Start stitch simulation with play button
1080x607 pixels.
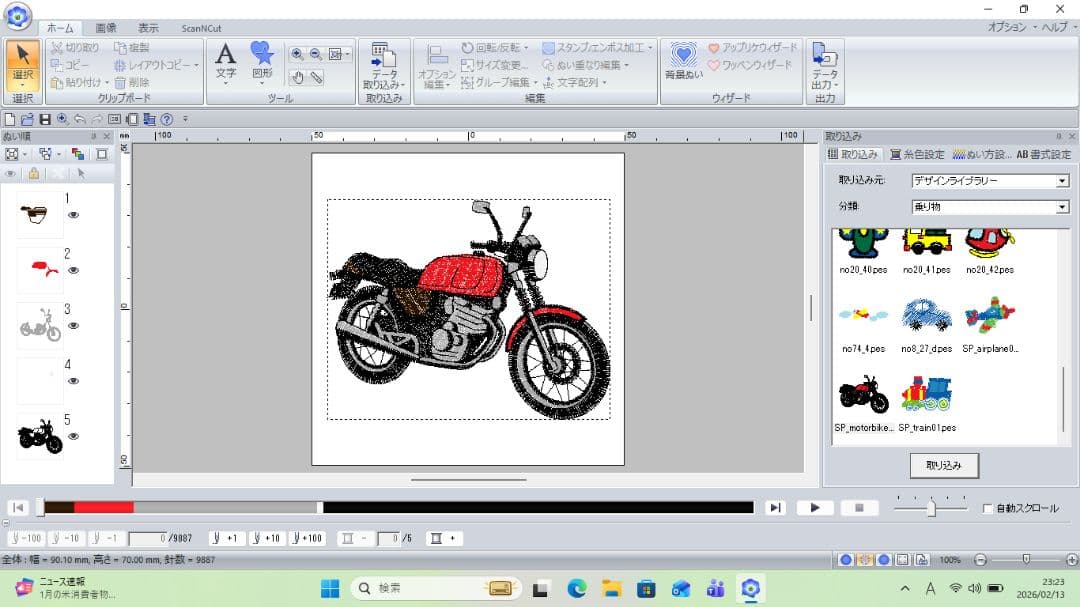pos(815,508)
